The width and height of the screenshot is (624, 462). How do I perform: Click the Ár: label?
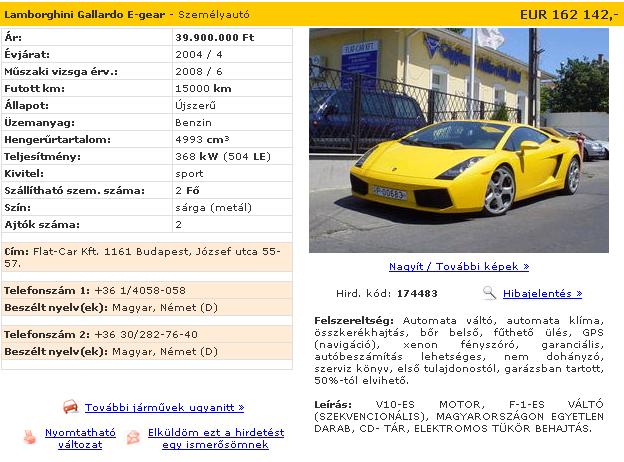(13, 37)
